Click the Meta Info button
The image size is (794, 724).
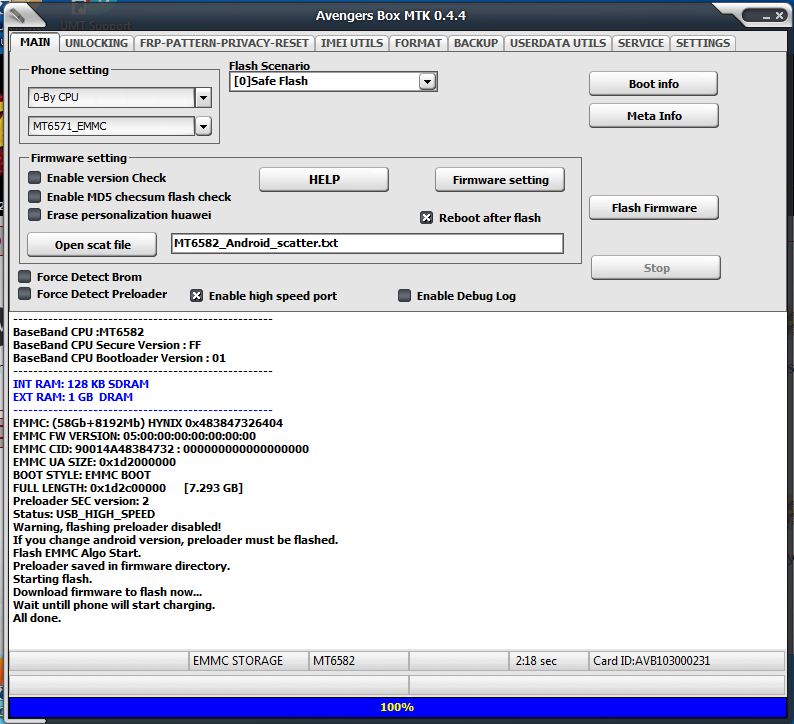click(x=654, y=115)
